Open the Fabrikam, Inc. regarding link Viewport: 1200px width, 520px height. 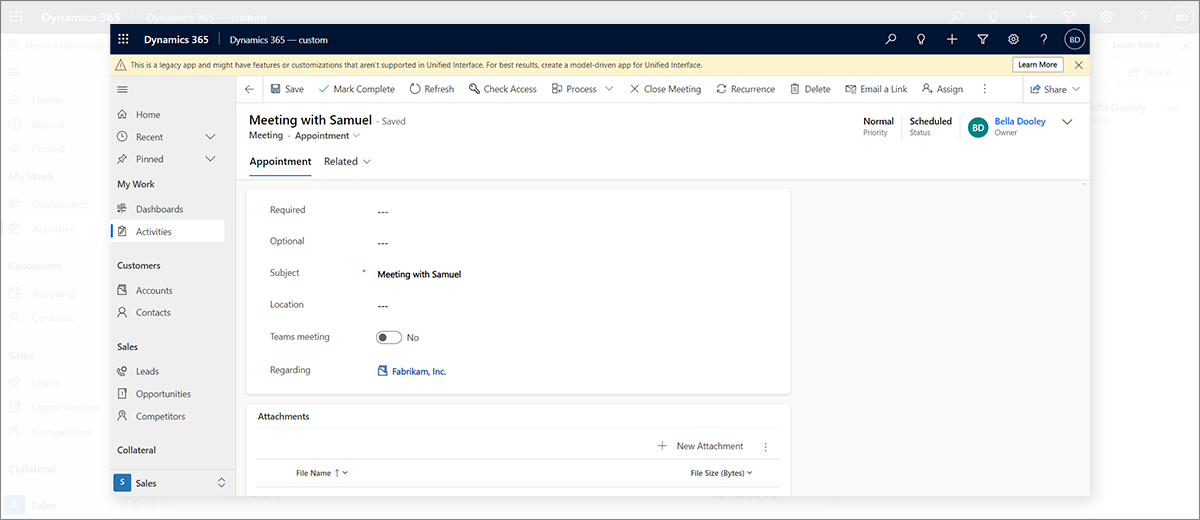click(418, 371)
